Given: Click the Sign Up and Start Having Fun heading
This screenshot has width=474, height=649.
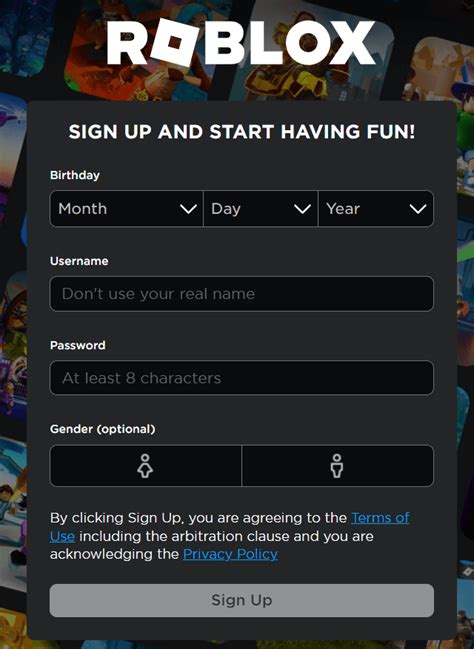Looking at the screenshot, I should pos(242,132).
